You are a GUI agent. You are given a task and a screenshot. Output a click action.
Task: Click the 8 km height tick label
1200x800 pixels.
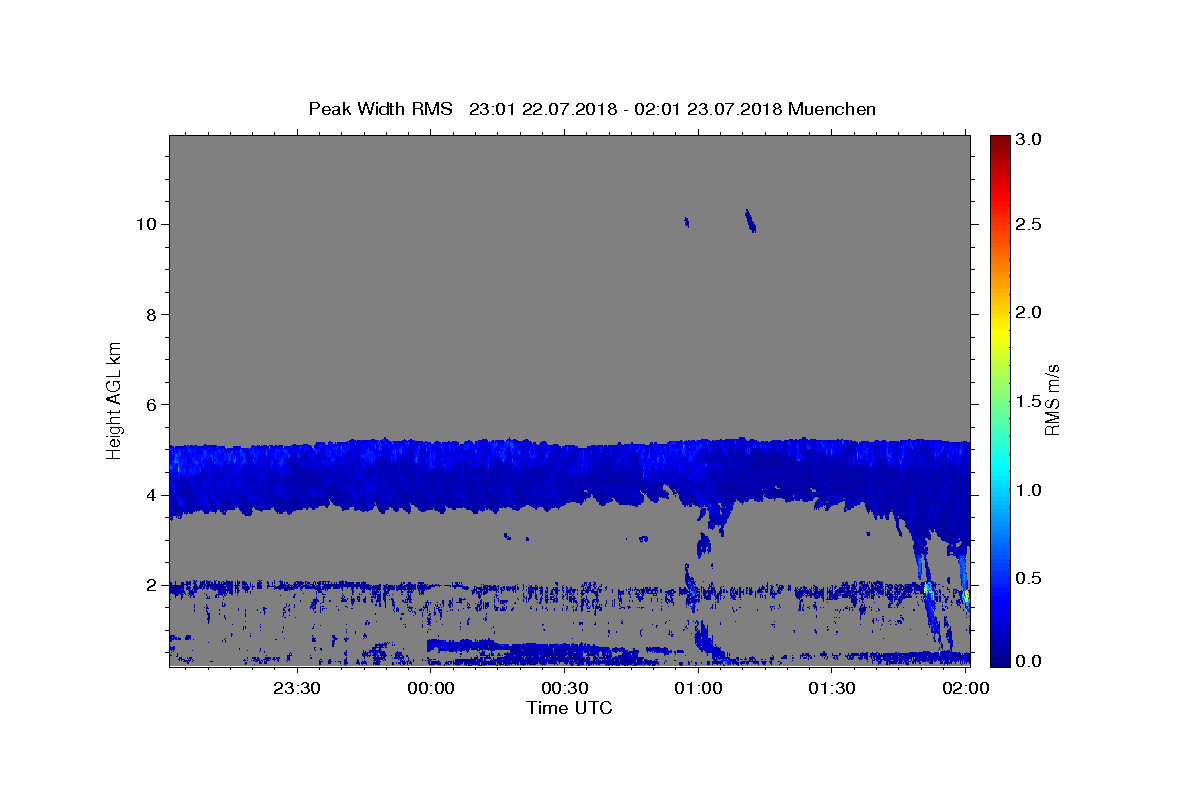click(152, 314)
